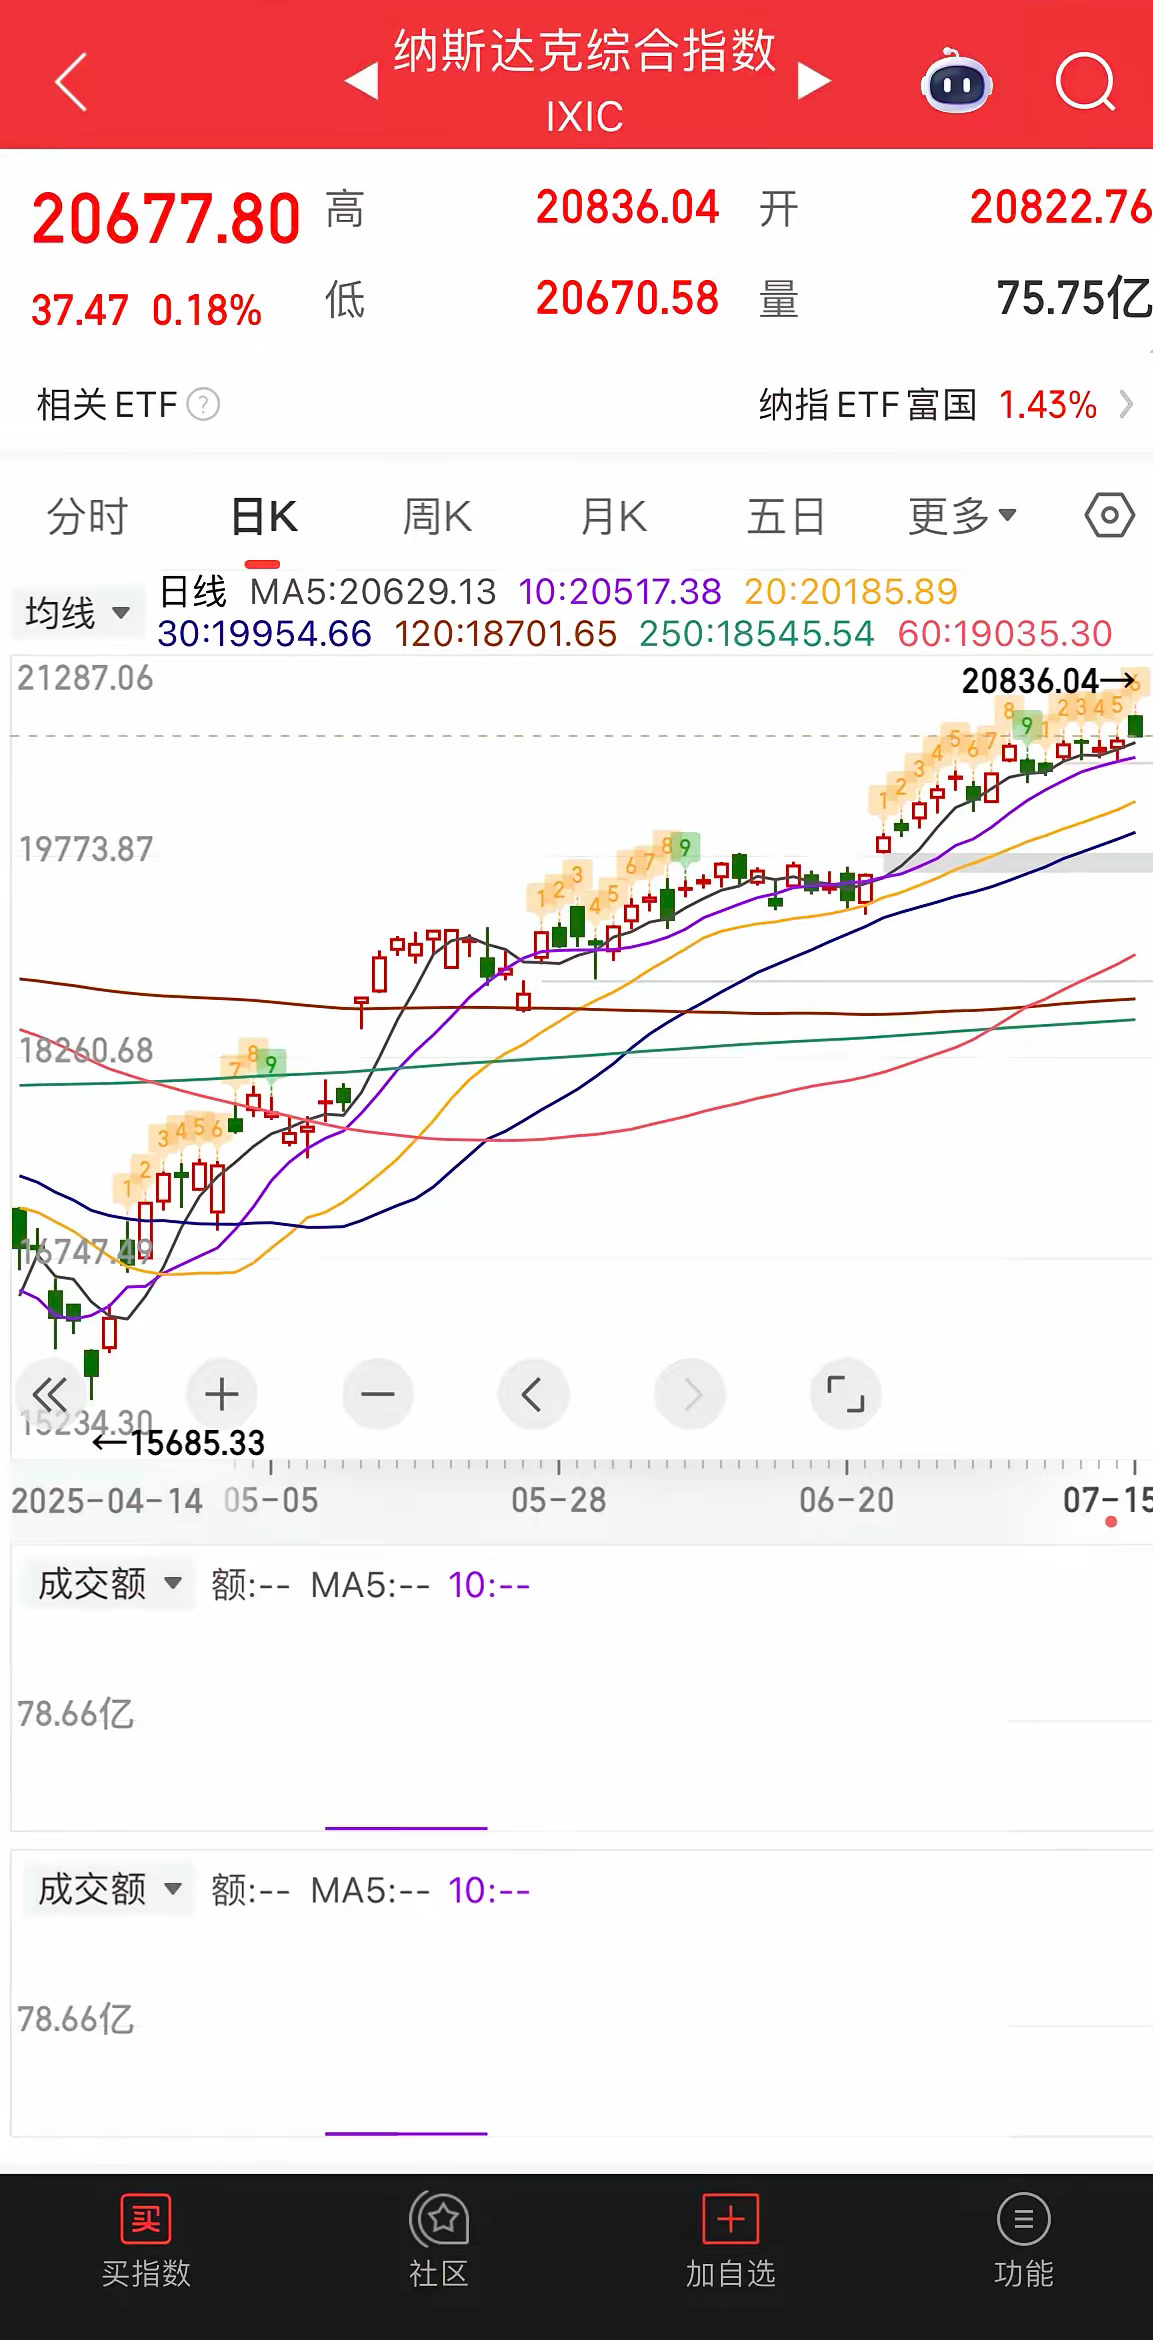The width and height of the screenshot is (1153, 2340).
Task: Switch to 分时 tab
Action: (x=88, y=517)
